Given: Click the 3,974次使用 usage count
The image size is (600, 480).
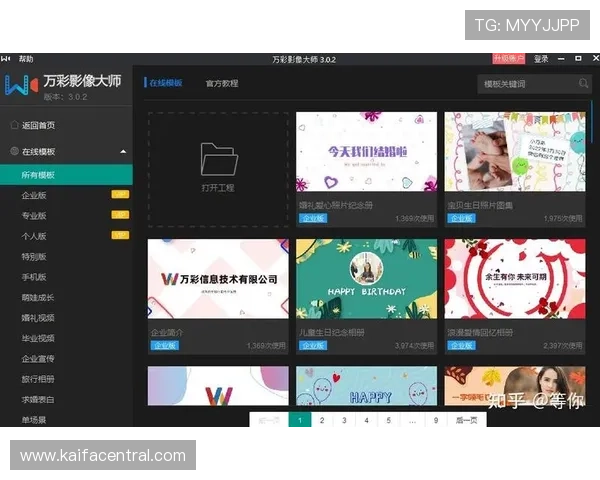Looking at the screenshot, I should 414,345.
